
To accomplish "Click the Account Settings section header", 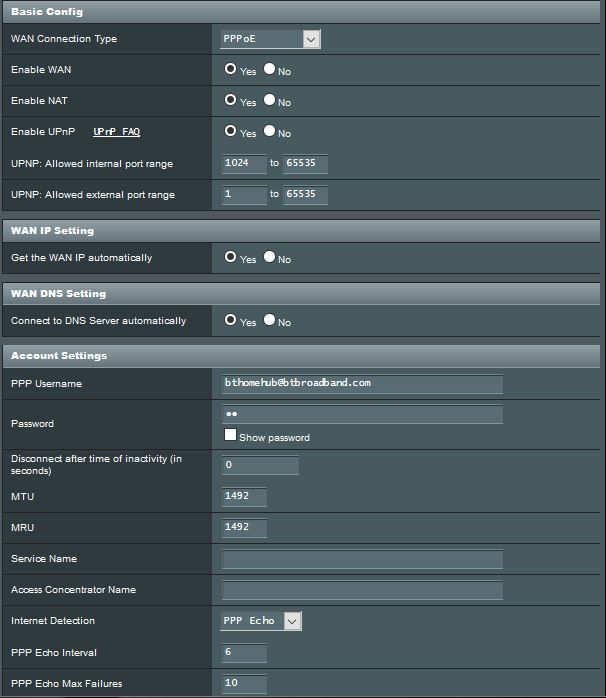I will [x=301, y=356].
